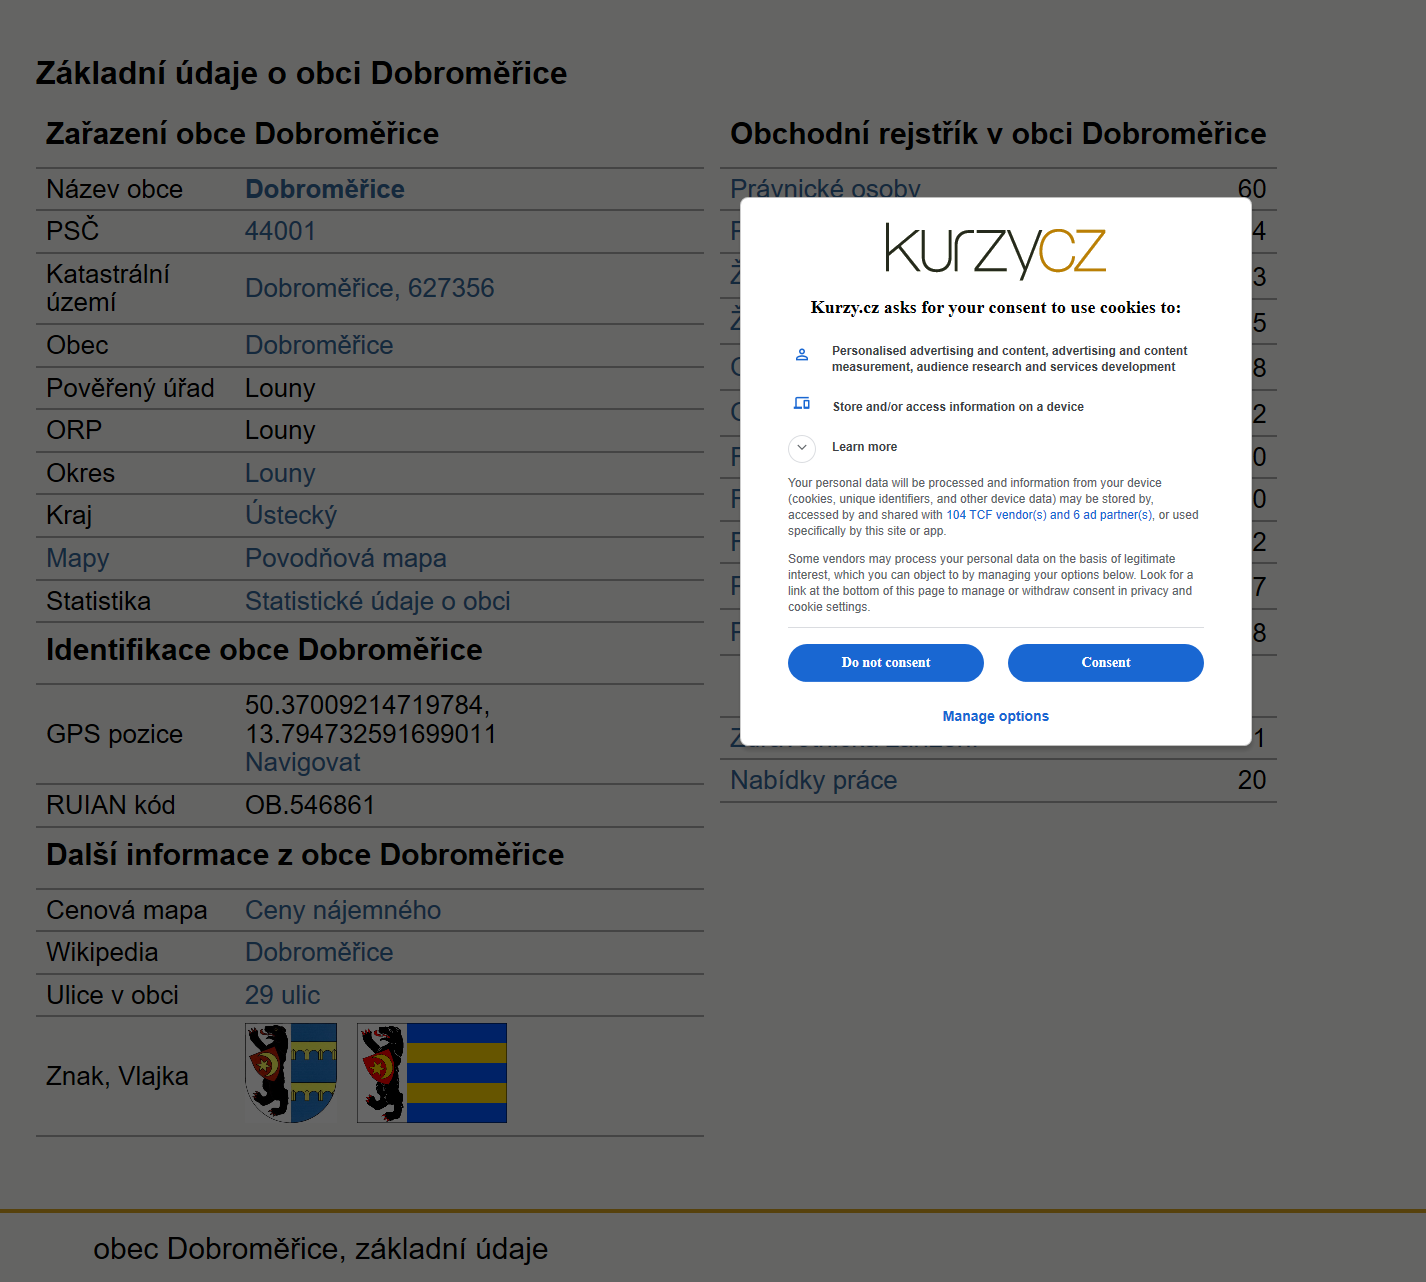Viewport: 1426px width, 1282px height.
Task: Click the Do not consent button
Action: coord(885,663)
